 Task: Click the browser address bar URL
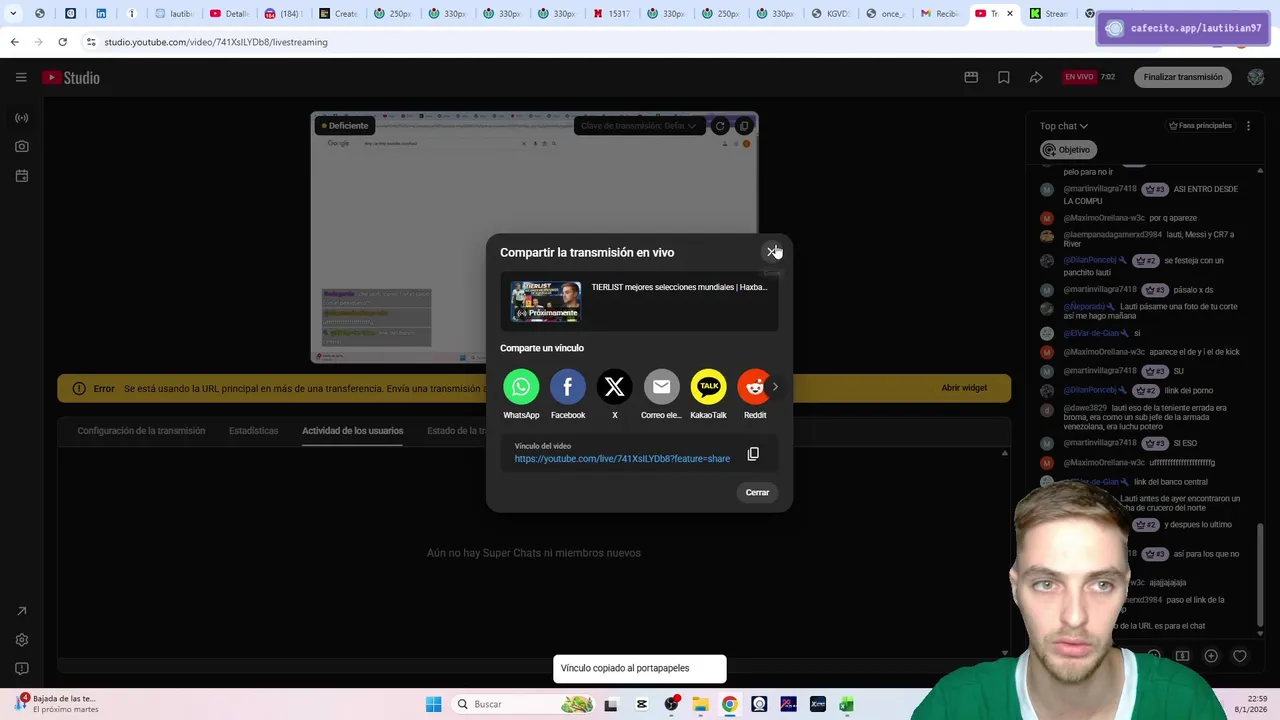[x=216, y=42]
